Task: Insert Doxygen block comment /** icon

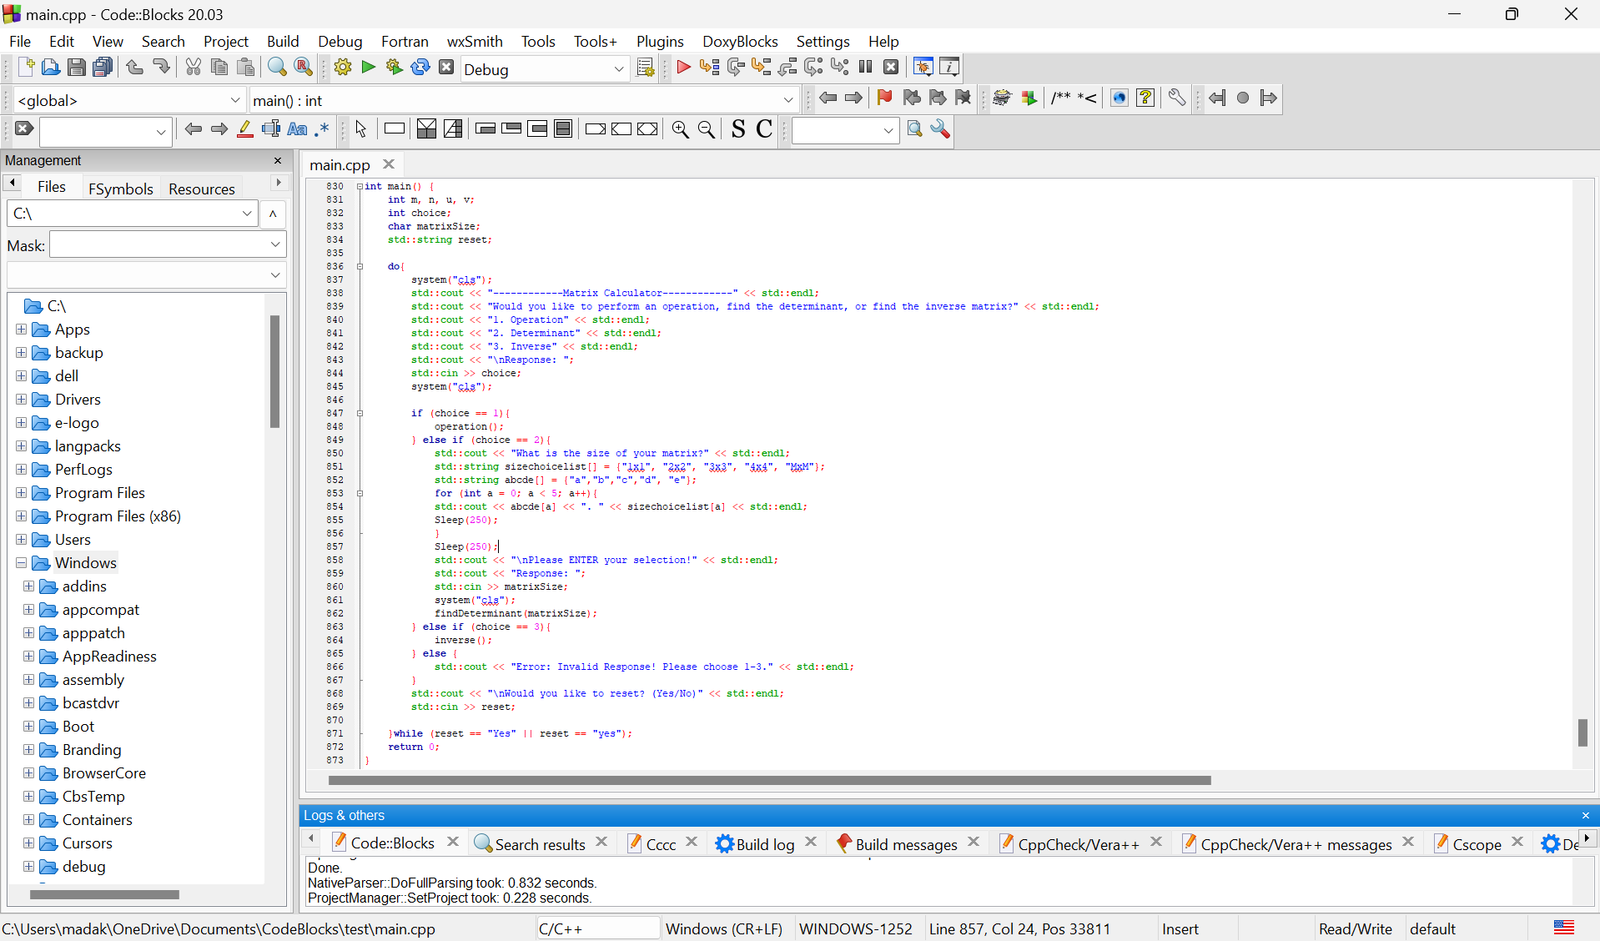Action: pos(1060,98)
